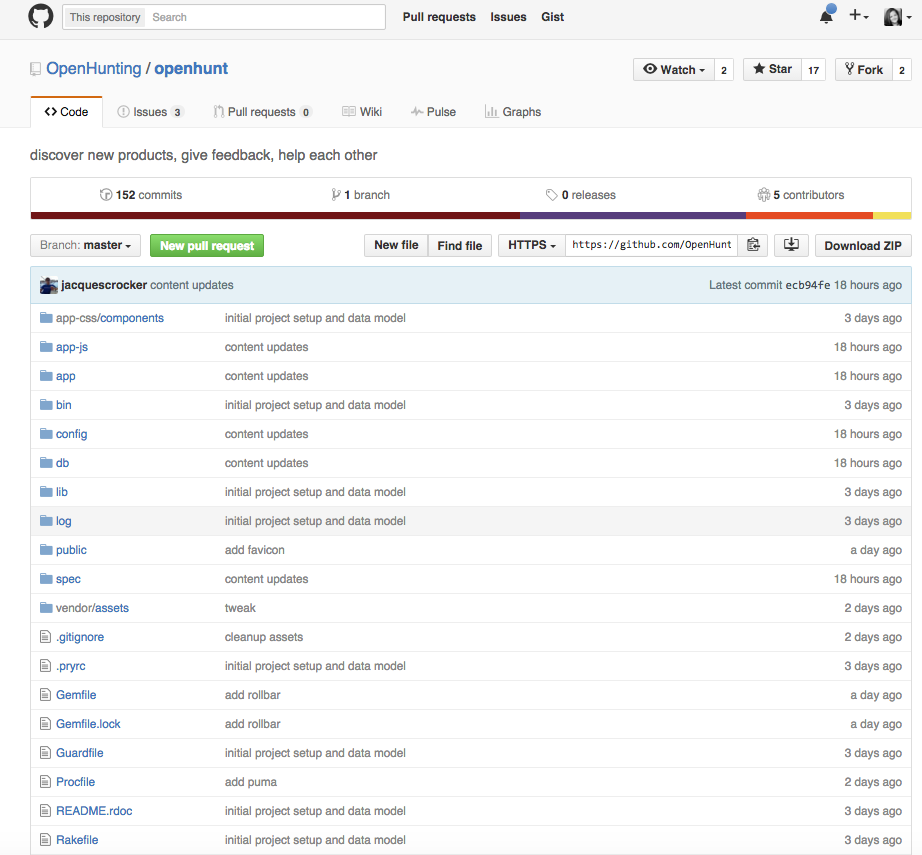Open the Branch: master dropdown
Viewport: 922px width, 855px height.
click(85, 245)
